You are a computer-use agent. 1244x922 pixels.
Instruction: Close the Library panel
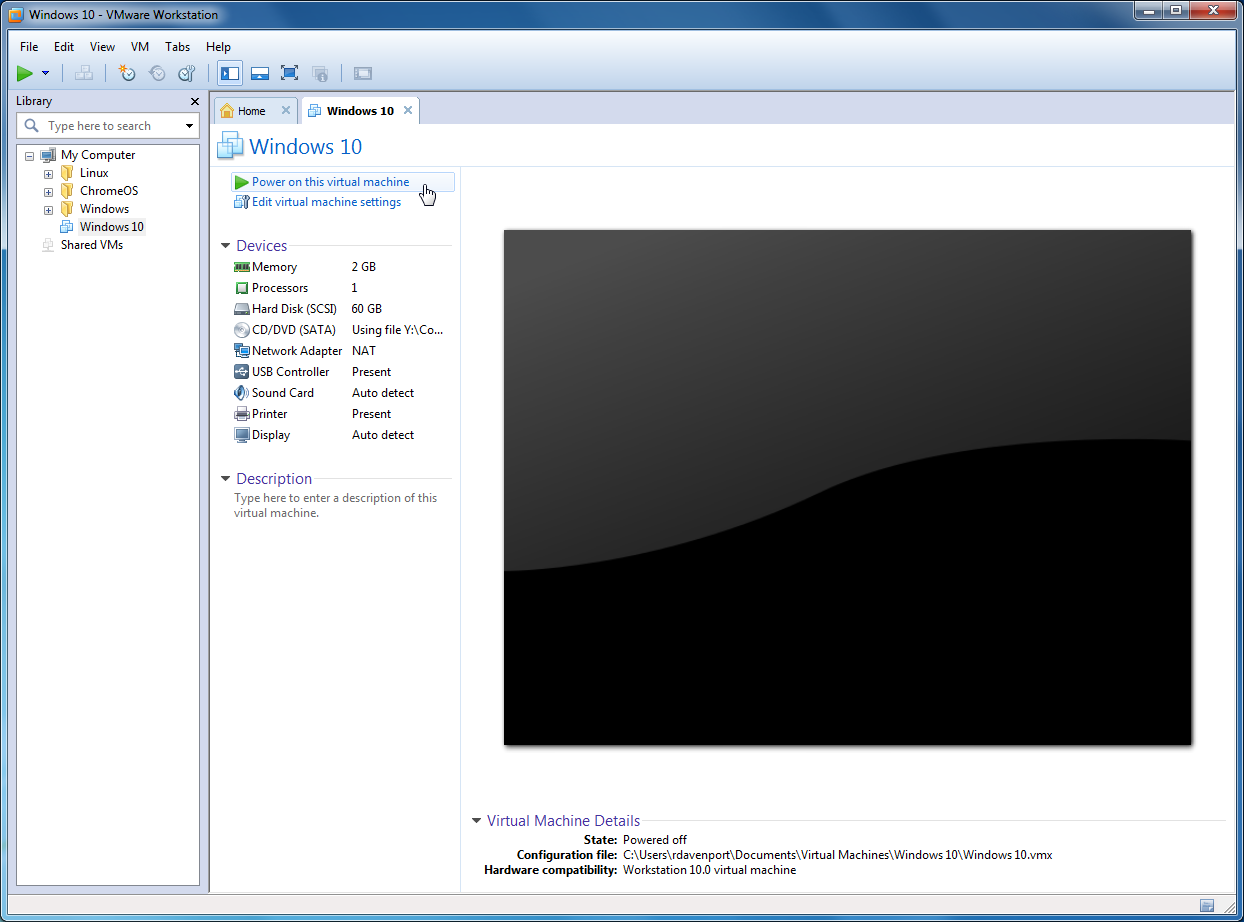pyautogui.click(x=195, y=101)
